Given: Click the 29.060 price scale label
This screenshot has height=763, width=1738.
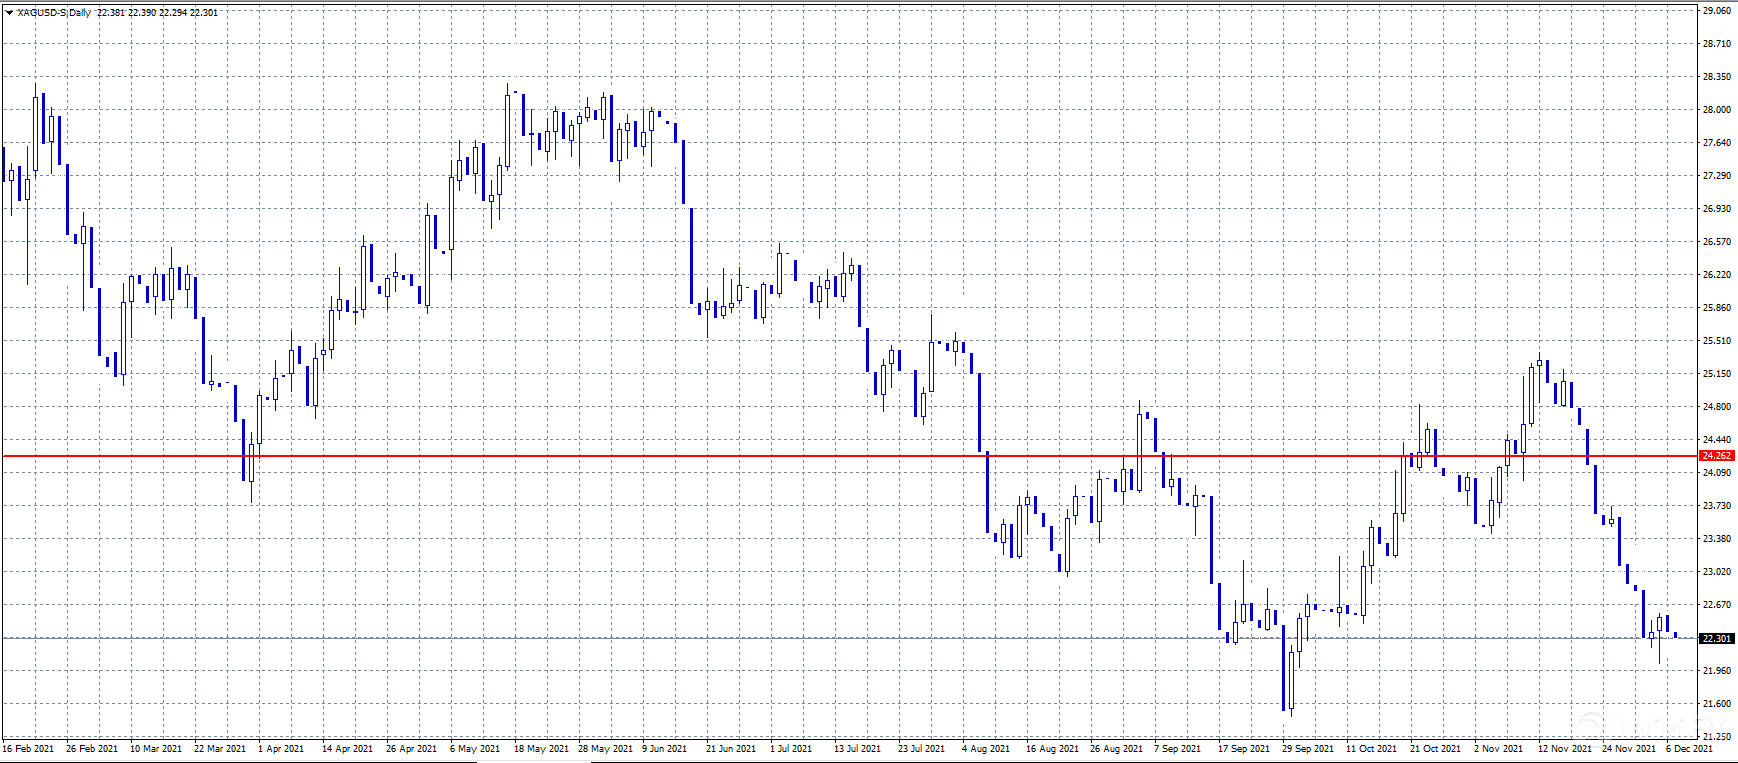Looking at the screenshot, I should tap(1716, 11).
